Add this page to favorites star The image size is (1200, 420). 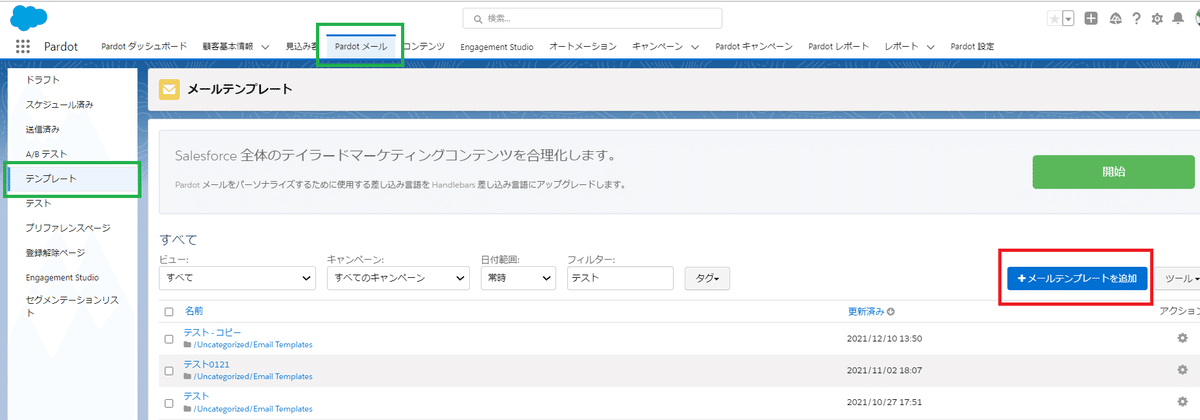1054,19
